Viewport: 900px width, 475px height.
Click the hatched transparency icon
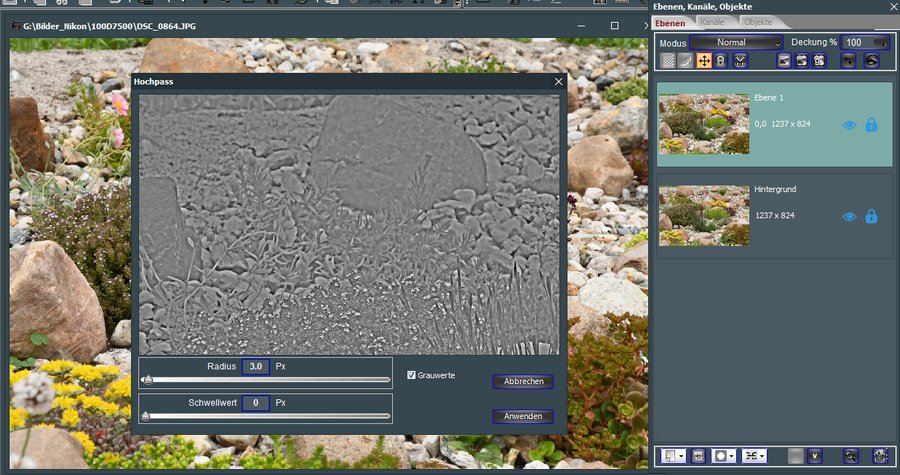668,61
